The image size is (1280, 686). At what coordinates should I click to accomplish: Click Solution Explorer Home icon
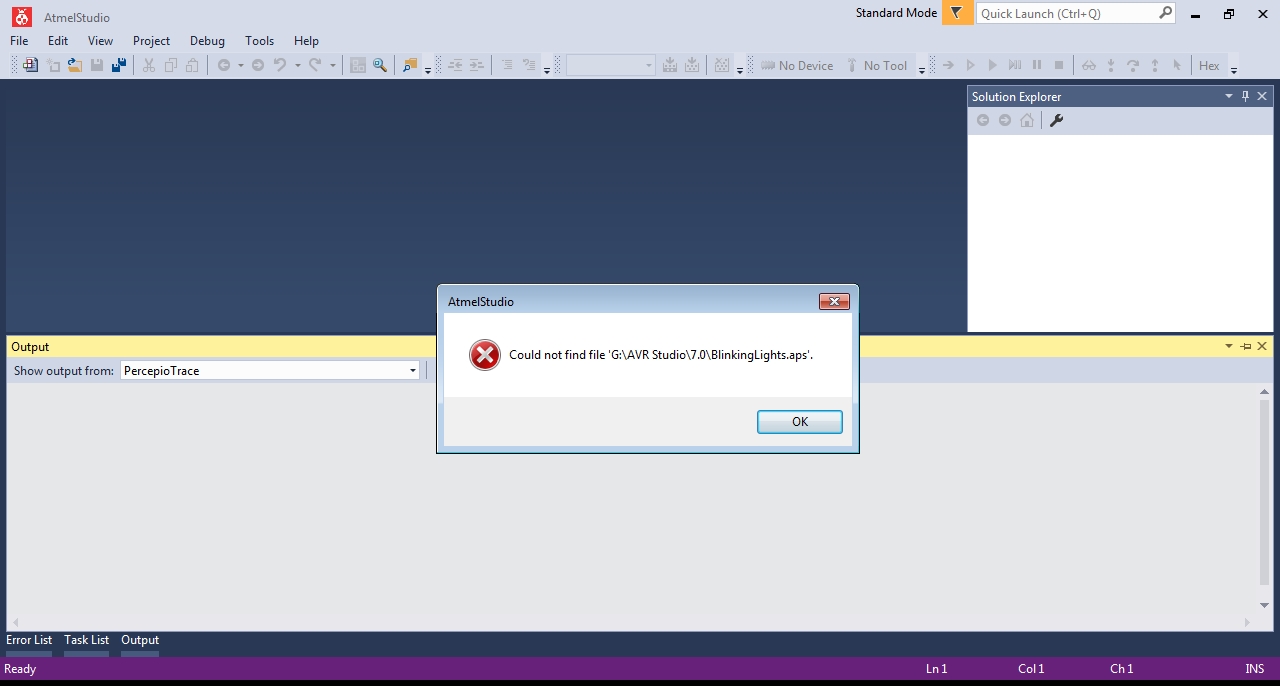coord(1027,120)
